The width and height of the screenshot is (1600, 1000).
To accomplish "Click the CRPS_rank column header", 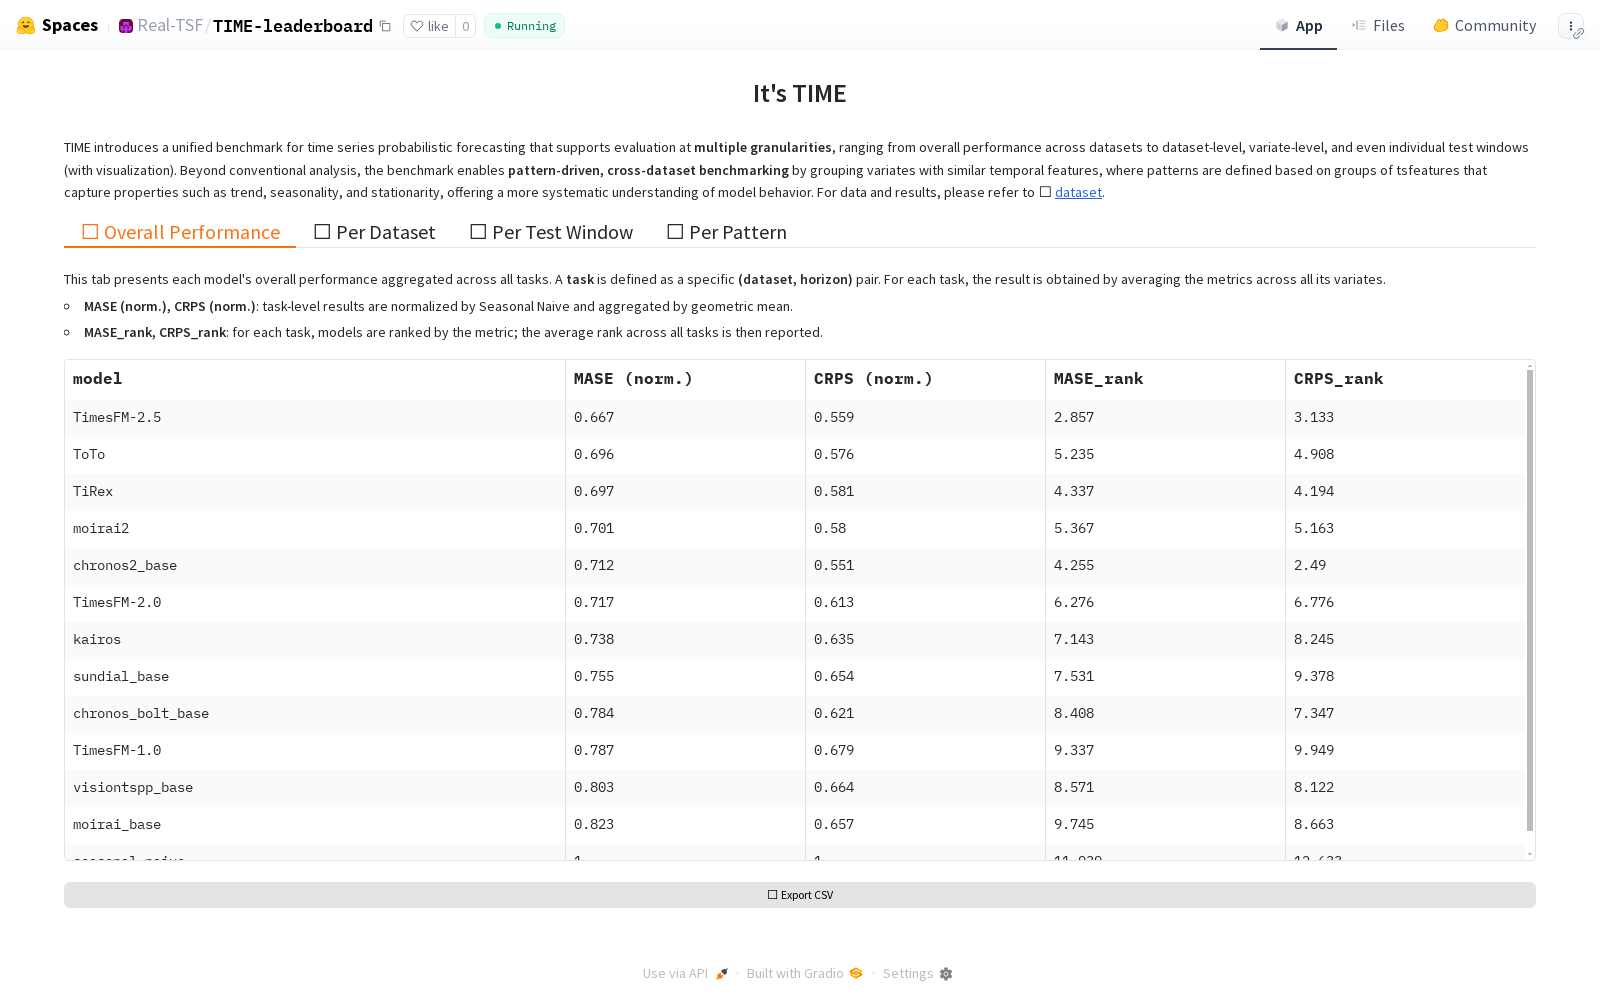I will (x=1405, y=379).
